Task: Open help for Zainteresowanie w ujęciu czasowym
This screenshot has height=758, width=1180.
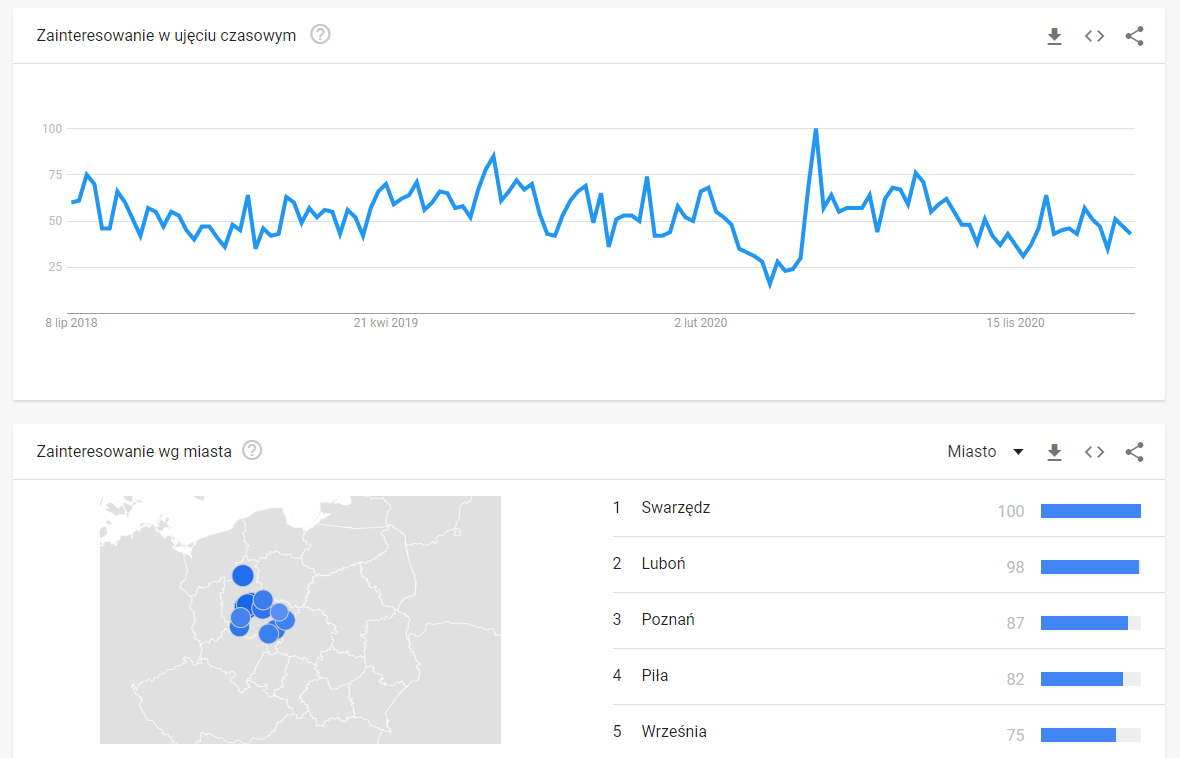Action: pos(321,35)
